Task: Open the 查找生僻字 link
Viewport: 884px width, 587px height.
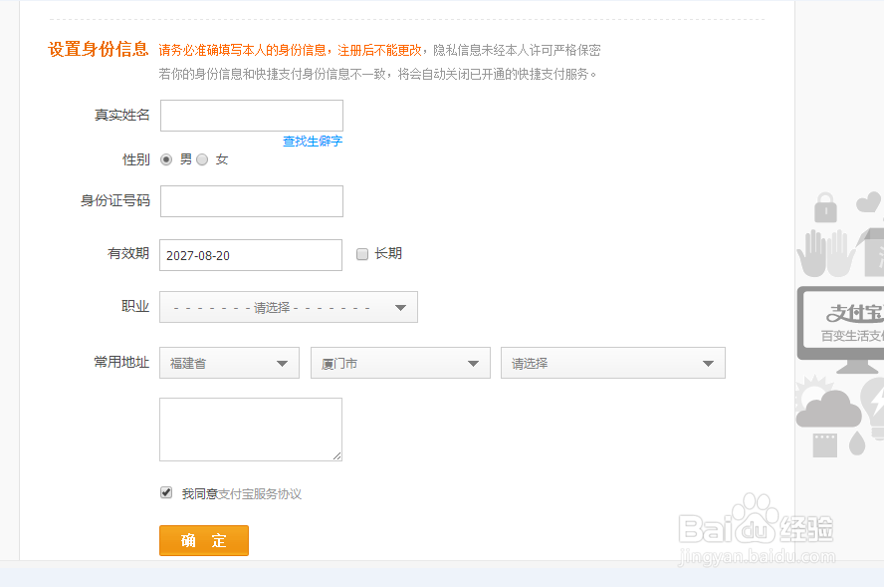Action: click(310, 141)
